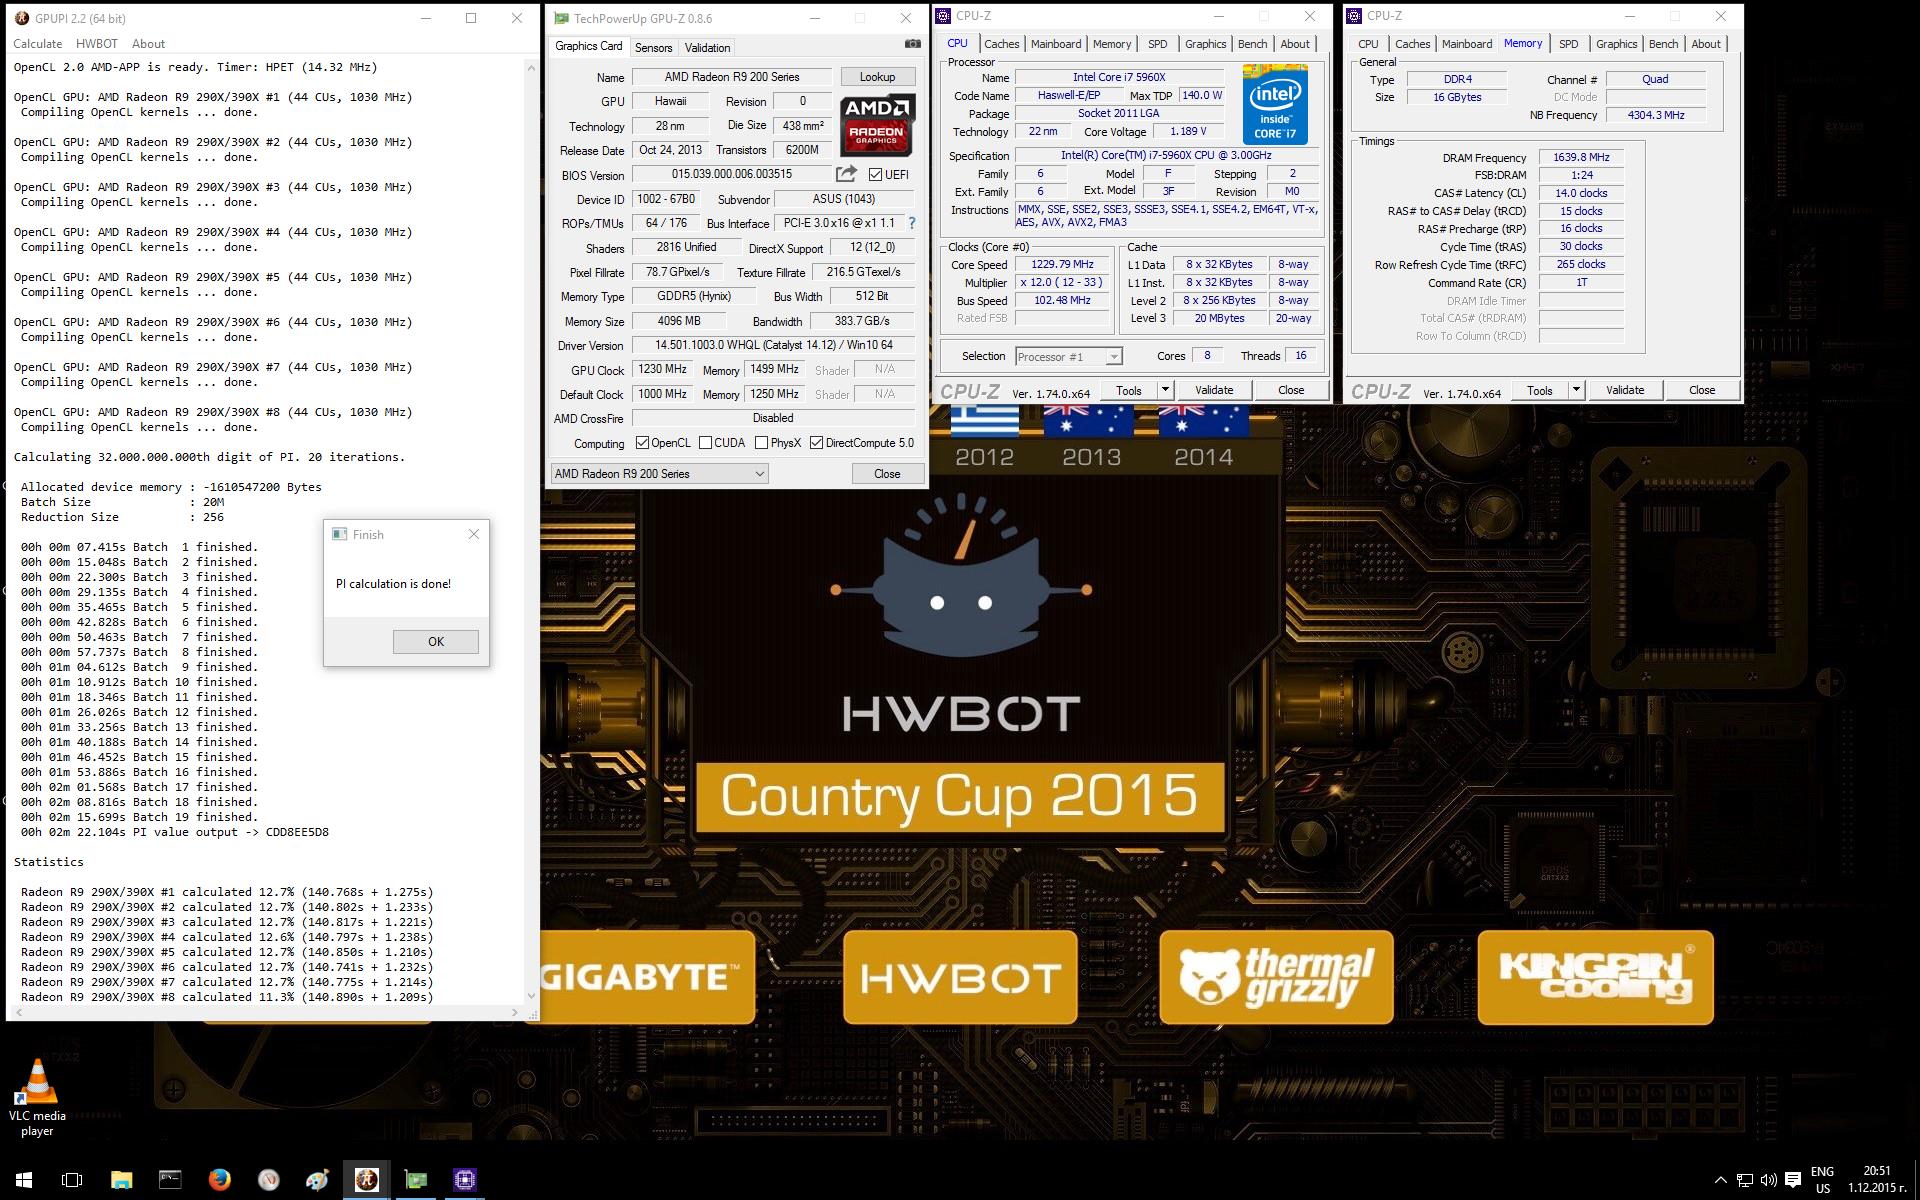Open the AMD Radeon R9 200 Series dropdown

tap(659, 474)
